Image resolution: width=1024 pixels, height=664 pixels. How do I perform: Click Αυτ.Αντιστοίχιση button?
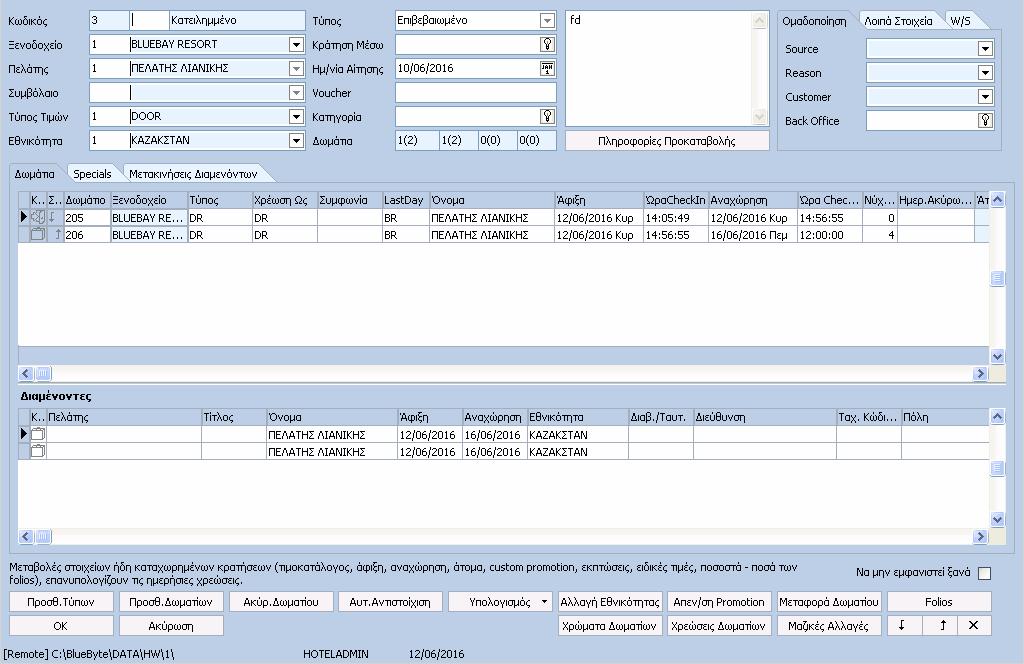(390, 602)
